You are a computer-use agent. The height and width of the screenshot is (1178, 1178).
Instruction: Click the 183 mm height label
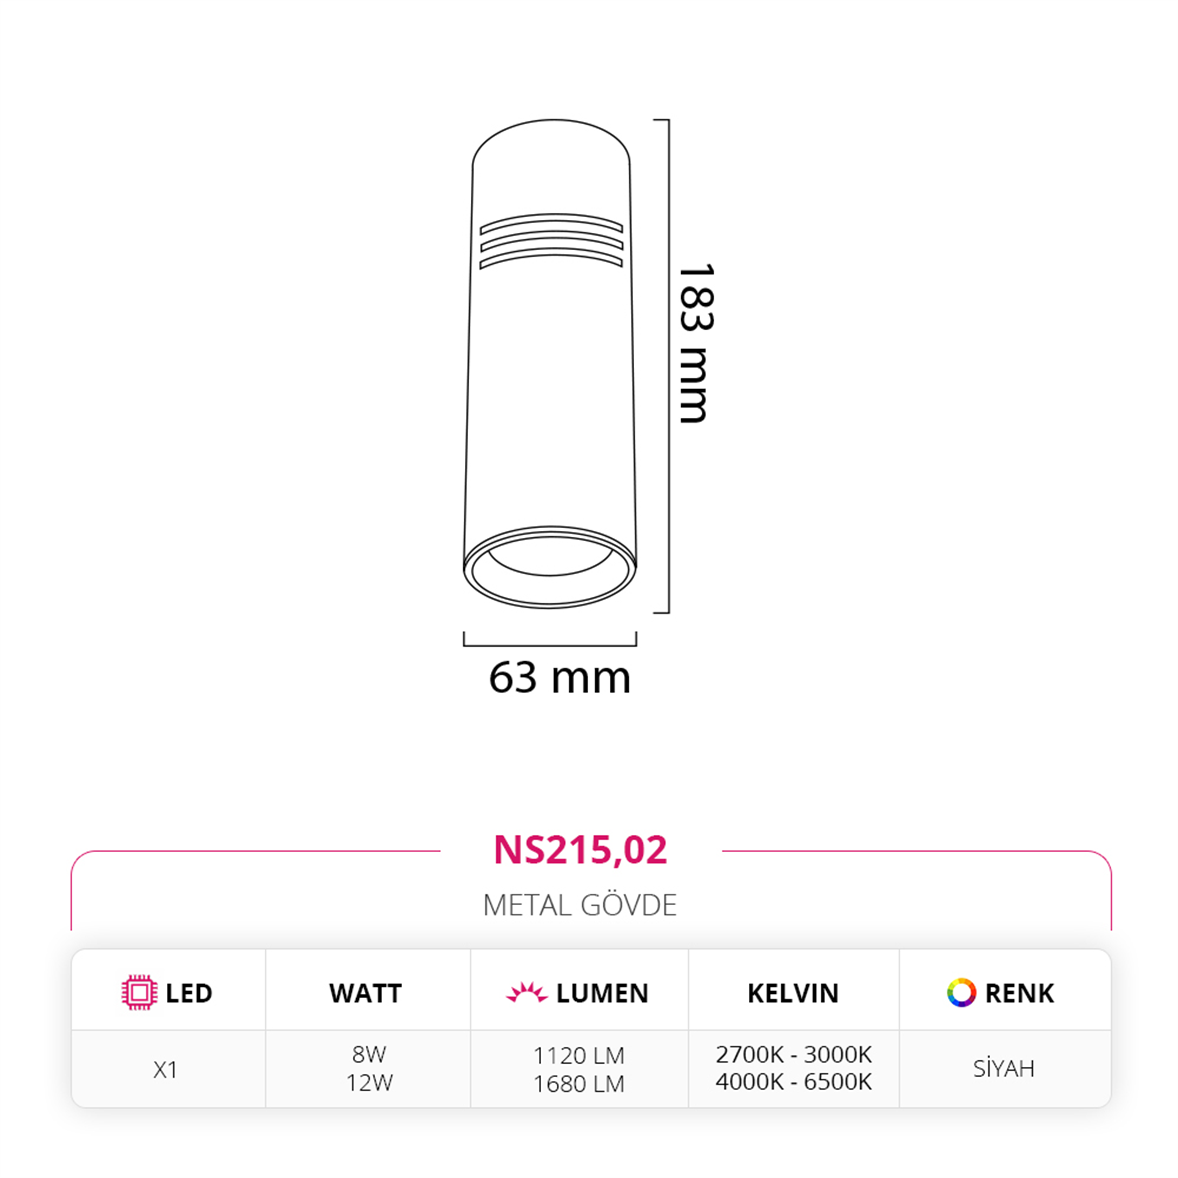pyautogui.click(x=695, y=343)
